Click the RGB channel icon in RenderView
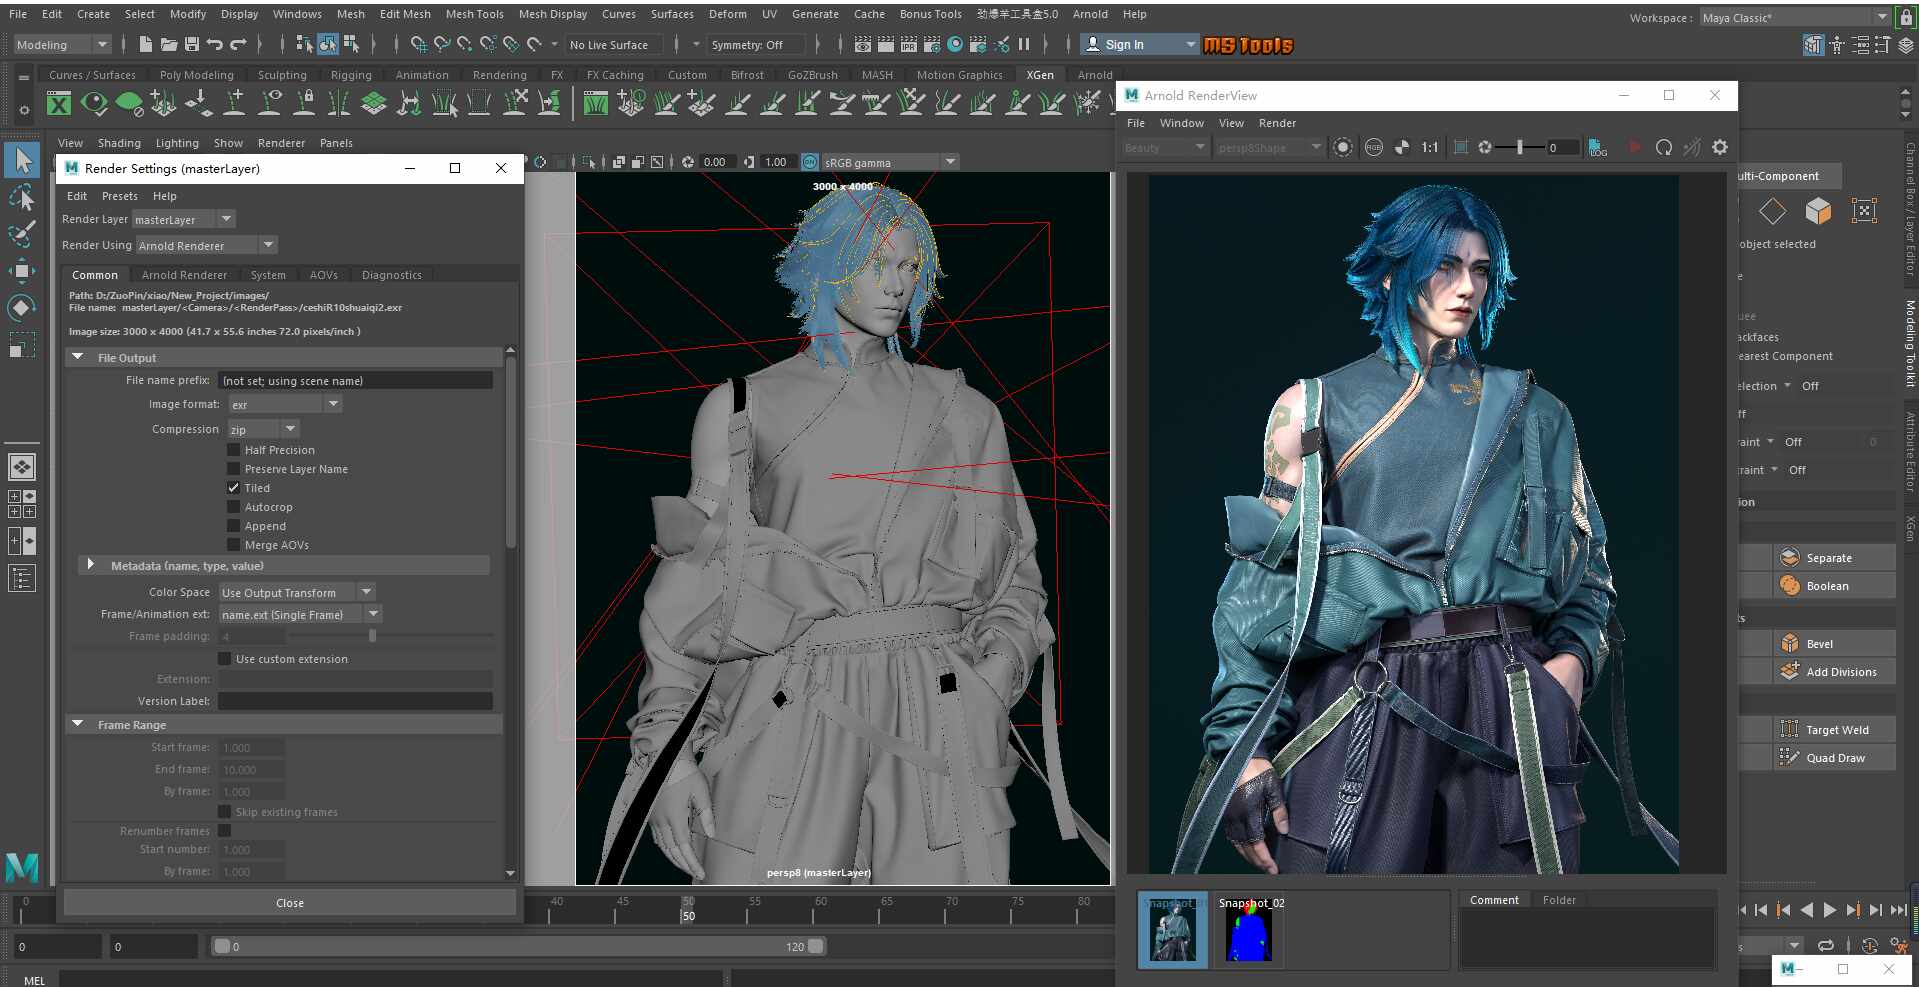The width and height of the screenshot is (1919, 987). pos(1374,147)
